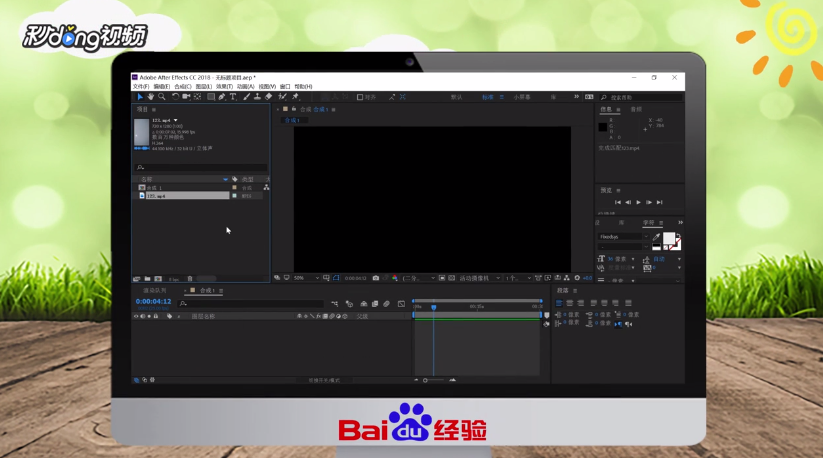Click the new folder icon in project panel
This screenshot has height=458, width=823.
147,279
